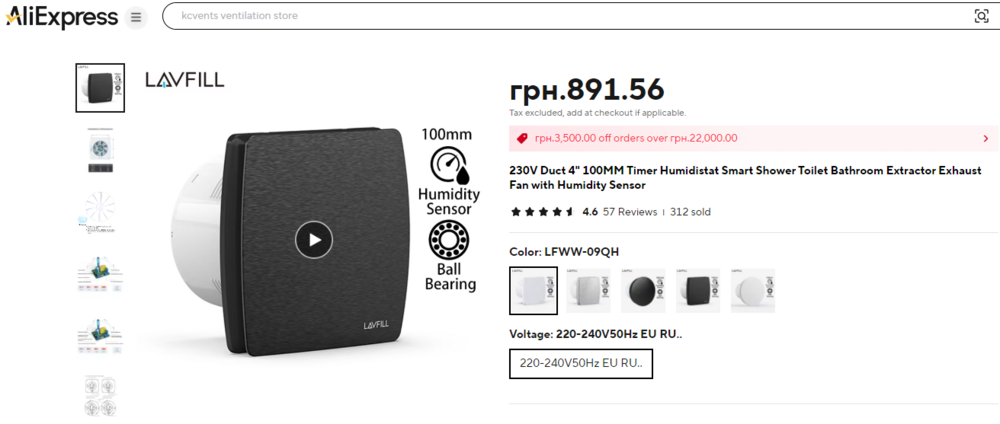Viewport: 1000px width, 424px height.
Task: Open the discount offer off orders banner
Action: pos(754,138)
